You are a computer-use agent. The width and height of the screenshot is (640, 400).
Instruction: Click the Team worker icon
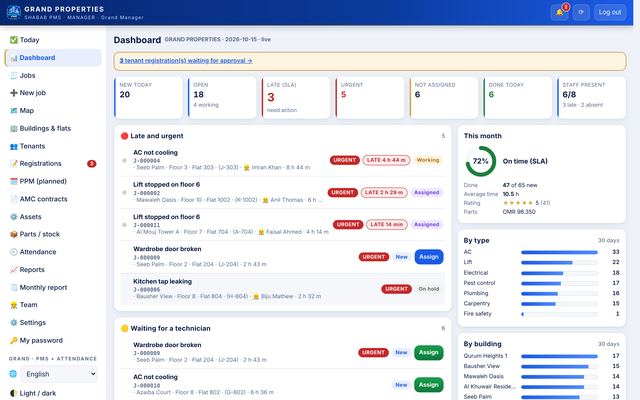click(x=14, y=305)
